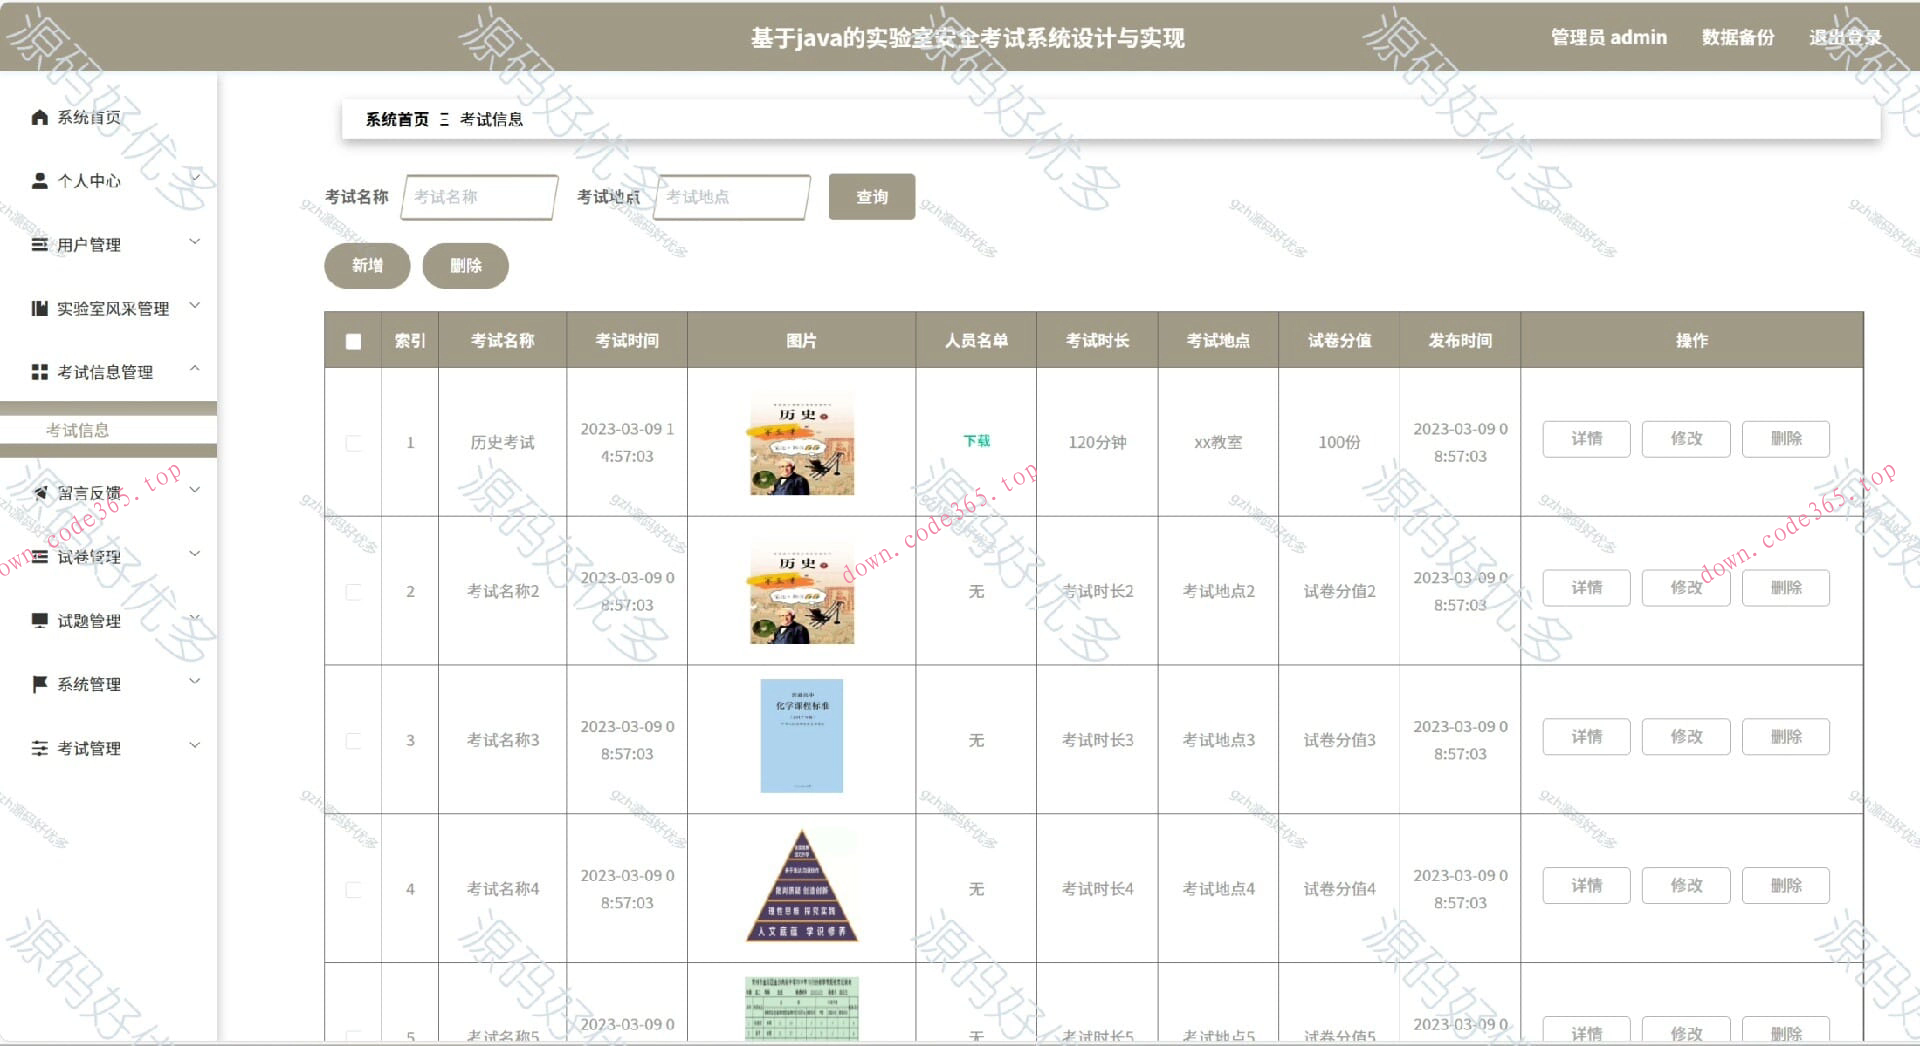This screenshot has width=1920, height=1046.
Task: Click the megaphone icon for 留言反馈
Action: point(40,493)
